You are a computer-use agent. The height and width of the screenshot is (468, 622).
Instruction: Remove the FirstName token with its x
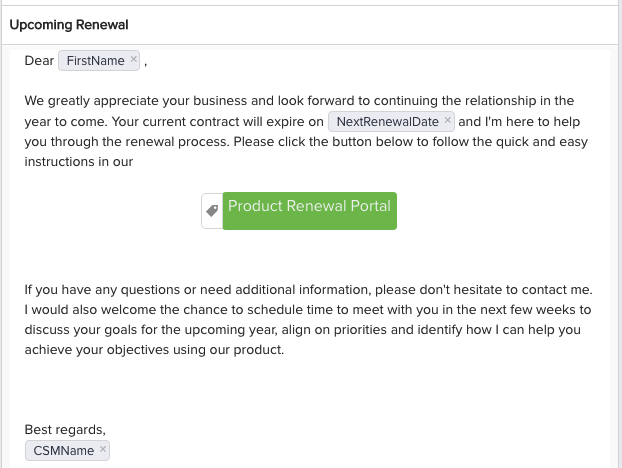(134, 61)
